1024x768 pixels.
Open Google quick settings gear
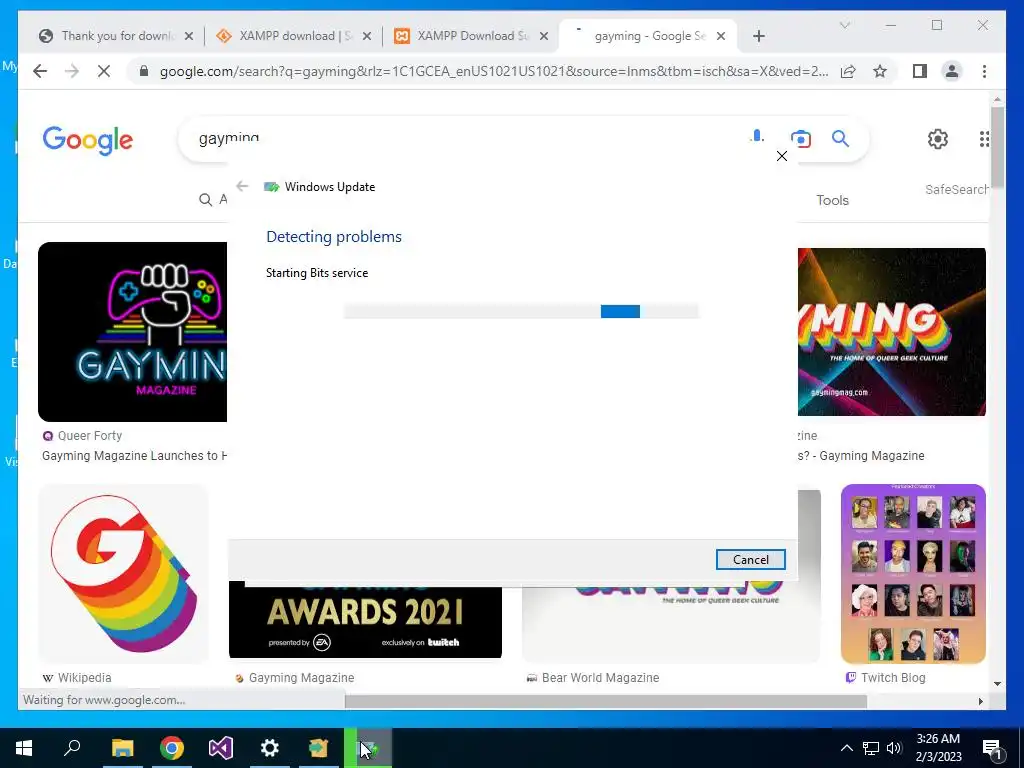coord(938,138)
